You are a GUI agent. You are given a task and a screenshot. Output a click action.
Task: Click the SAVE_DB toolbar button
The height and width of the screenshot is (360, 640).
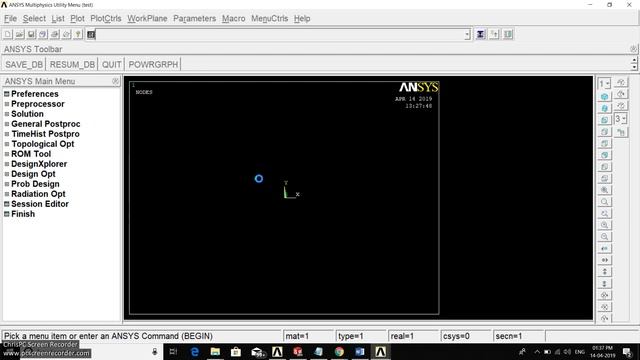[24, 64]
